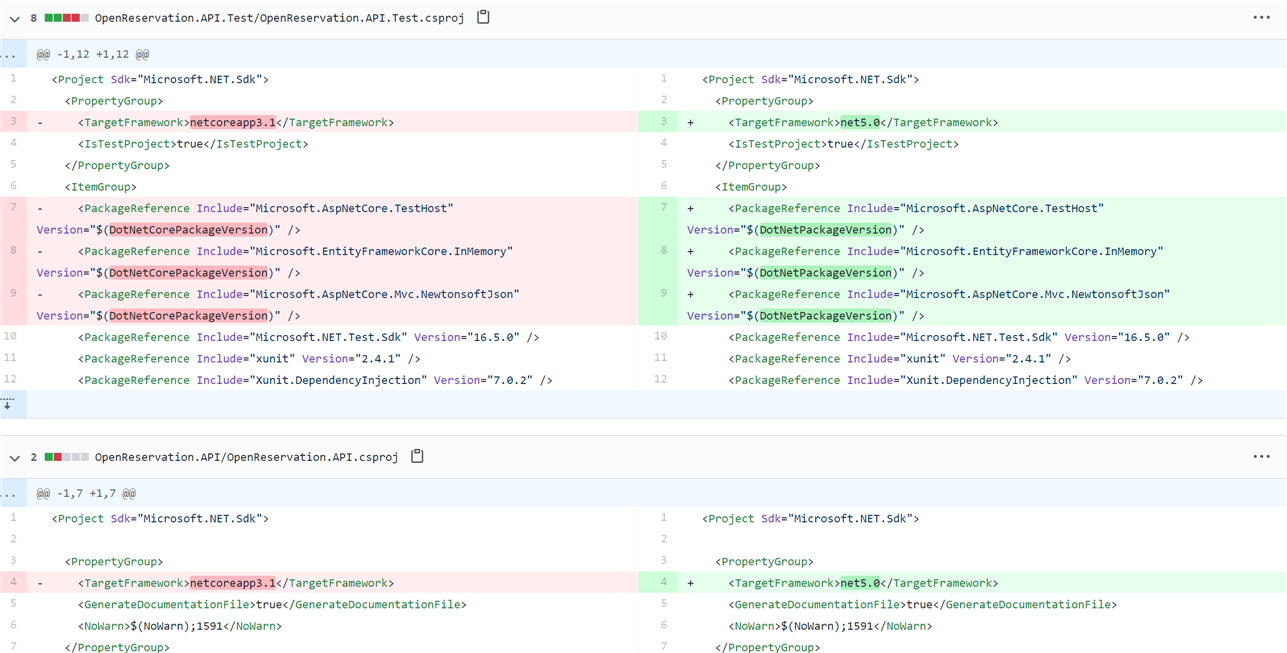This screenshot has width=1287, height=653.
Task: Expand hidden lines above the -1,7 +1,7 hunk
Action: tap(8, 493)
